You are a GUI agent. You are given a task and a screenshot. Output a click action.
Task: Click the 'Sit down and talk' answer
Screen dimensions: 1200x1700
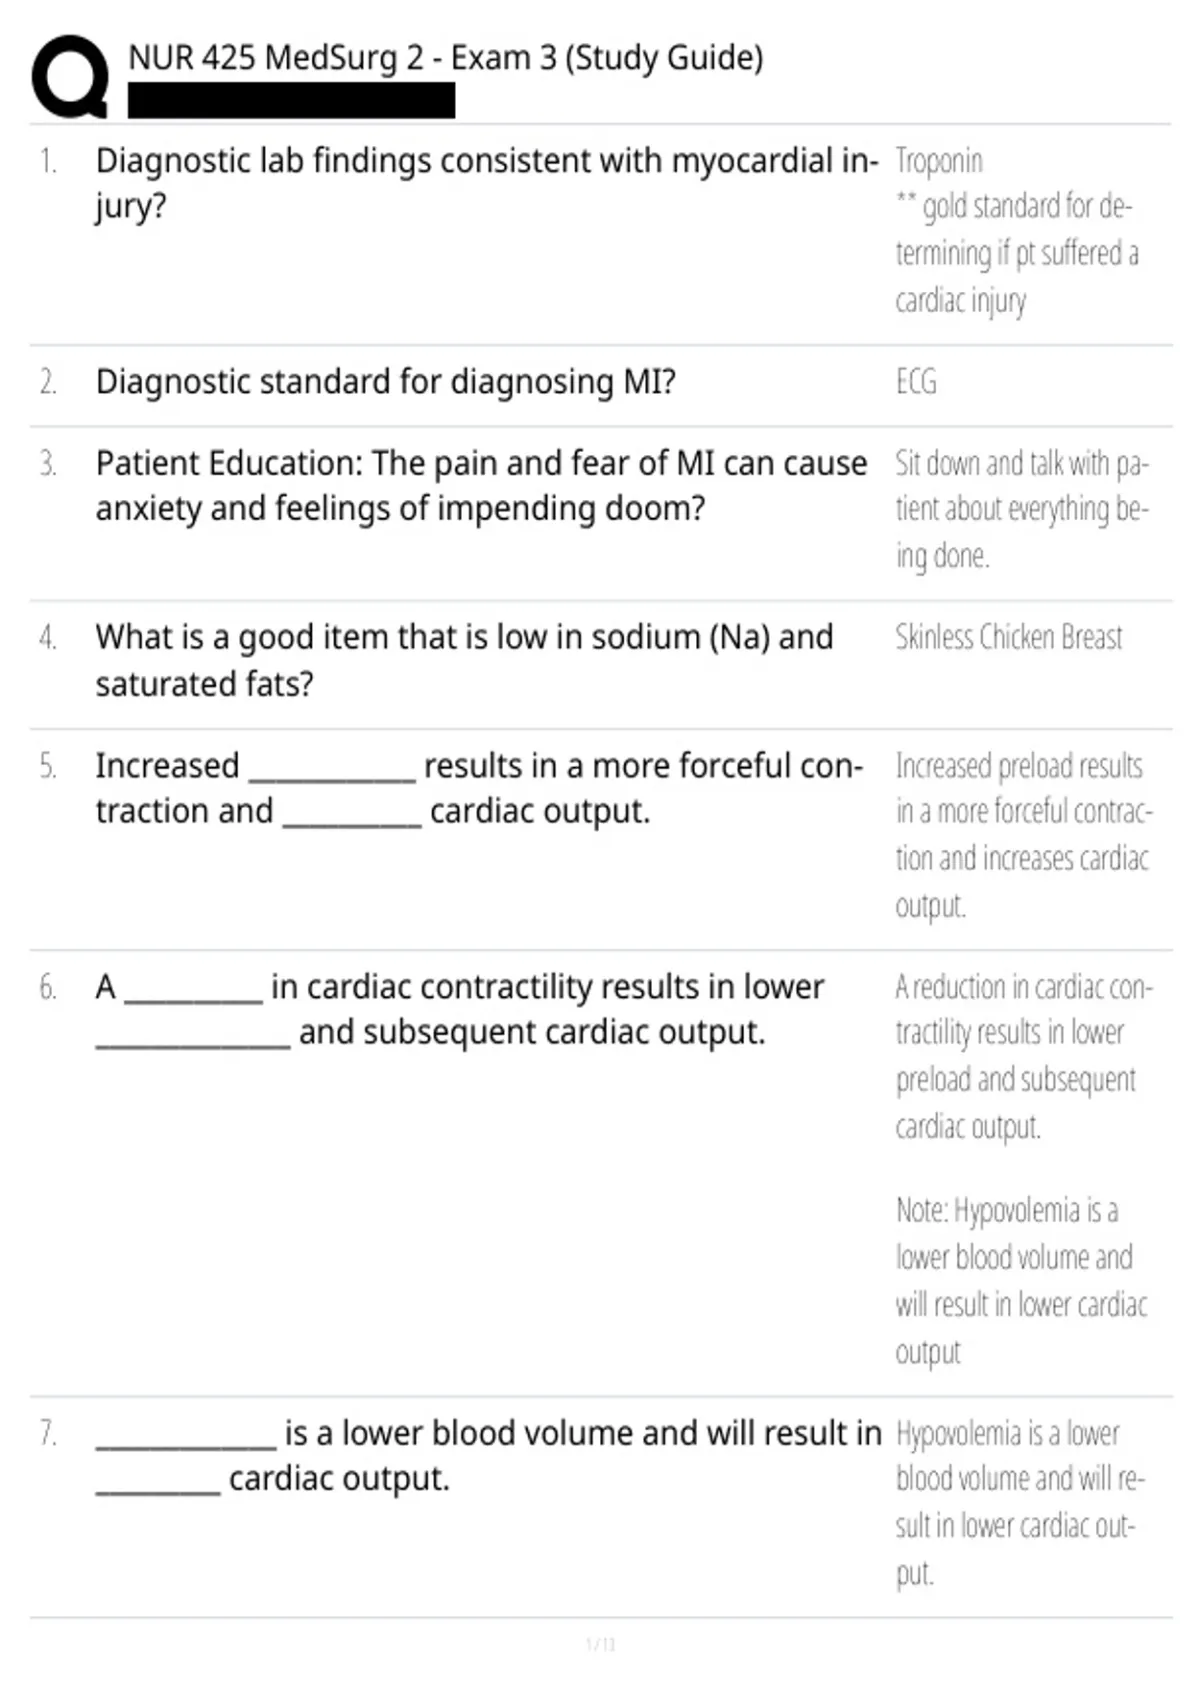[1022, 509]
